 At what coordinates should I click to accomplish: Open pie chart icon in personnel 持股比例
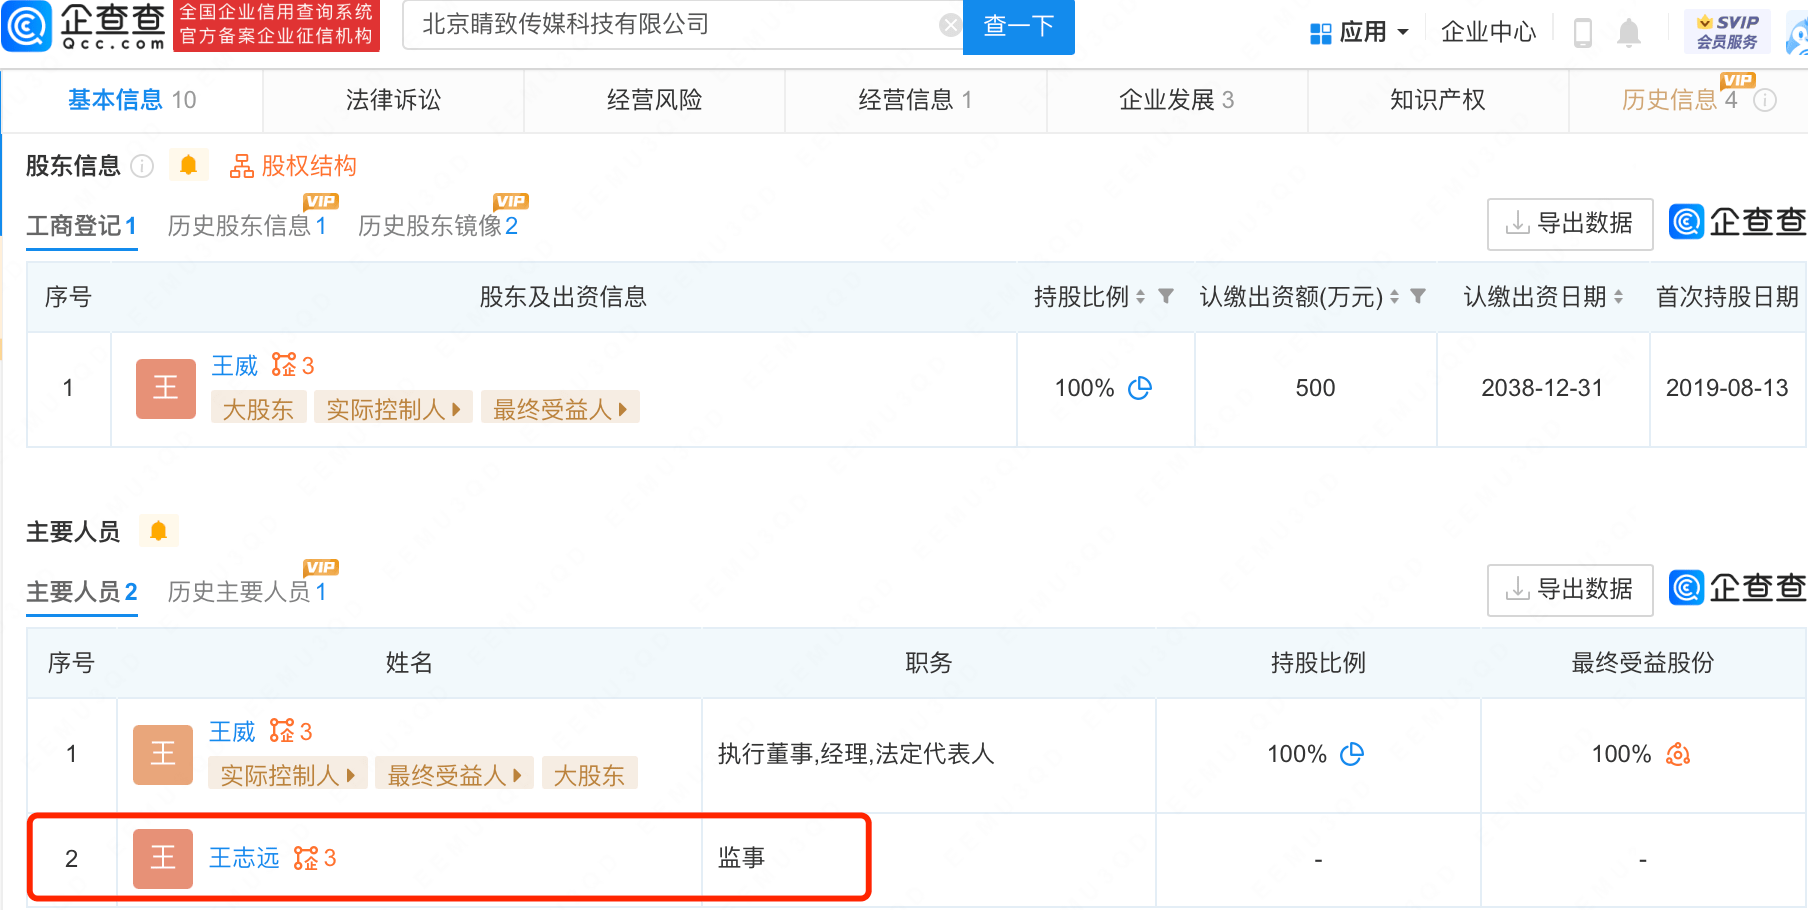point(1352,754)
